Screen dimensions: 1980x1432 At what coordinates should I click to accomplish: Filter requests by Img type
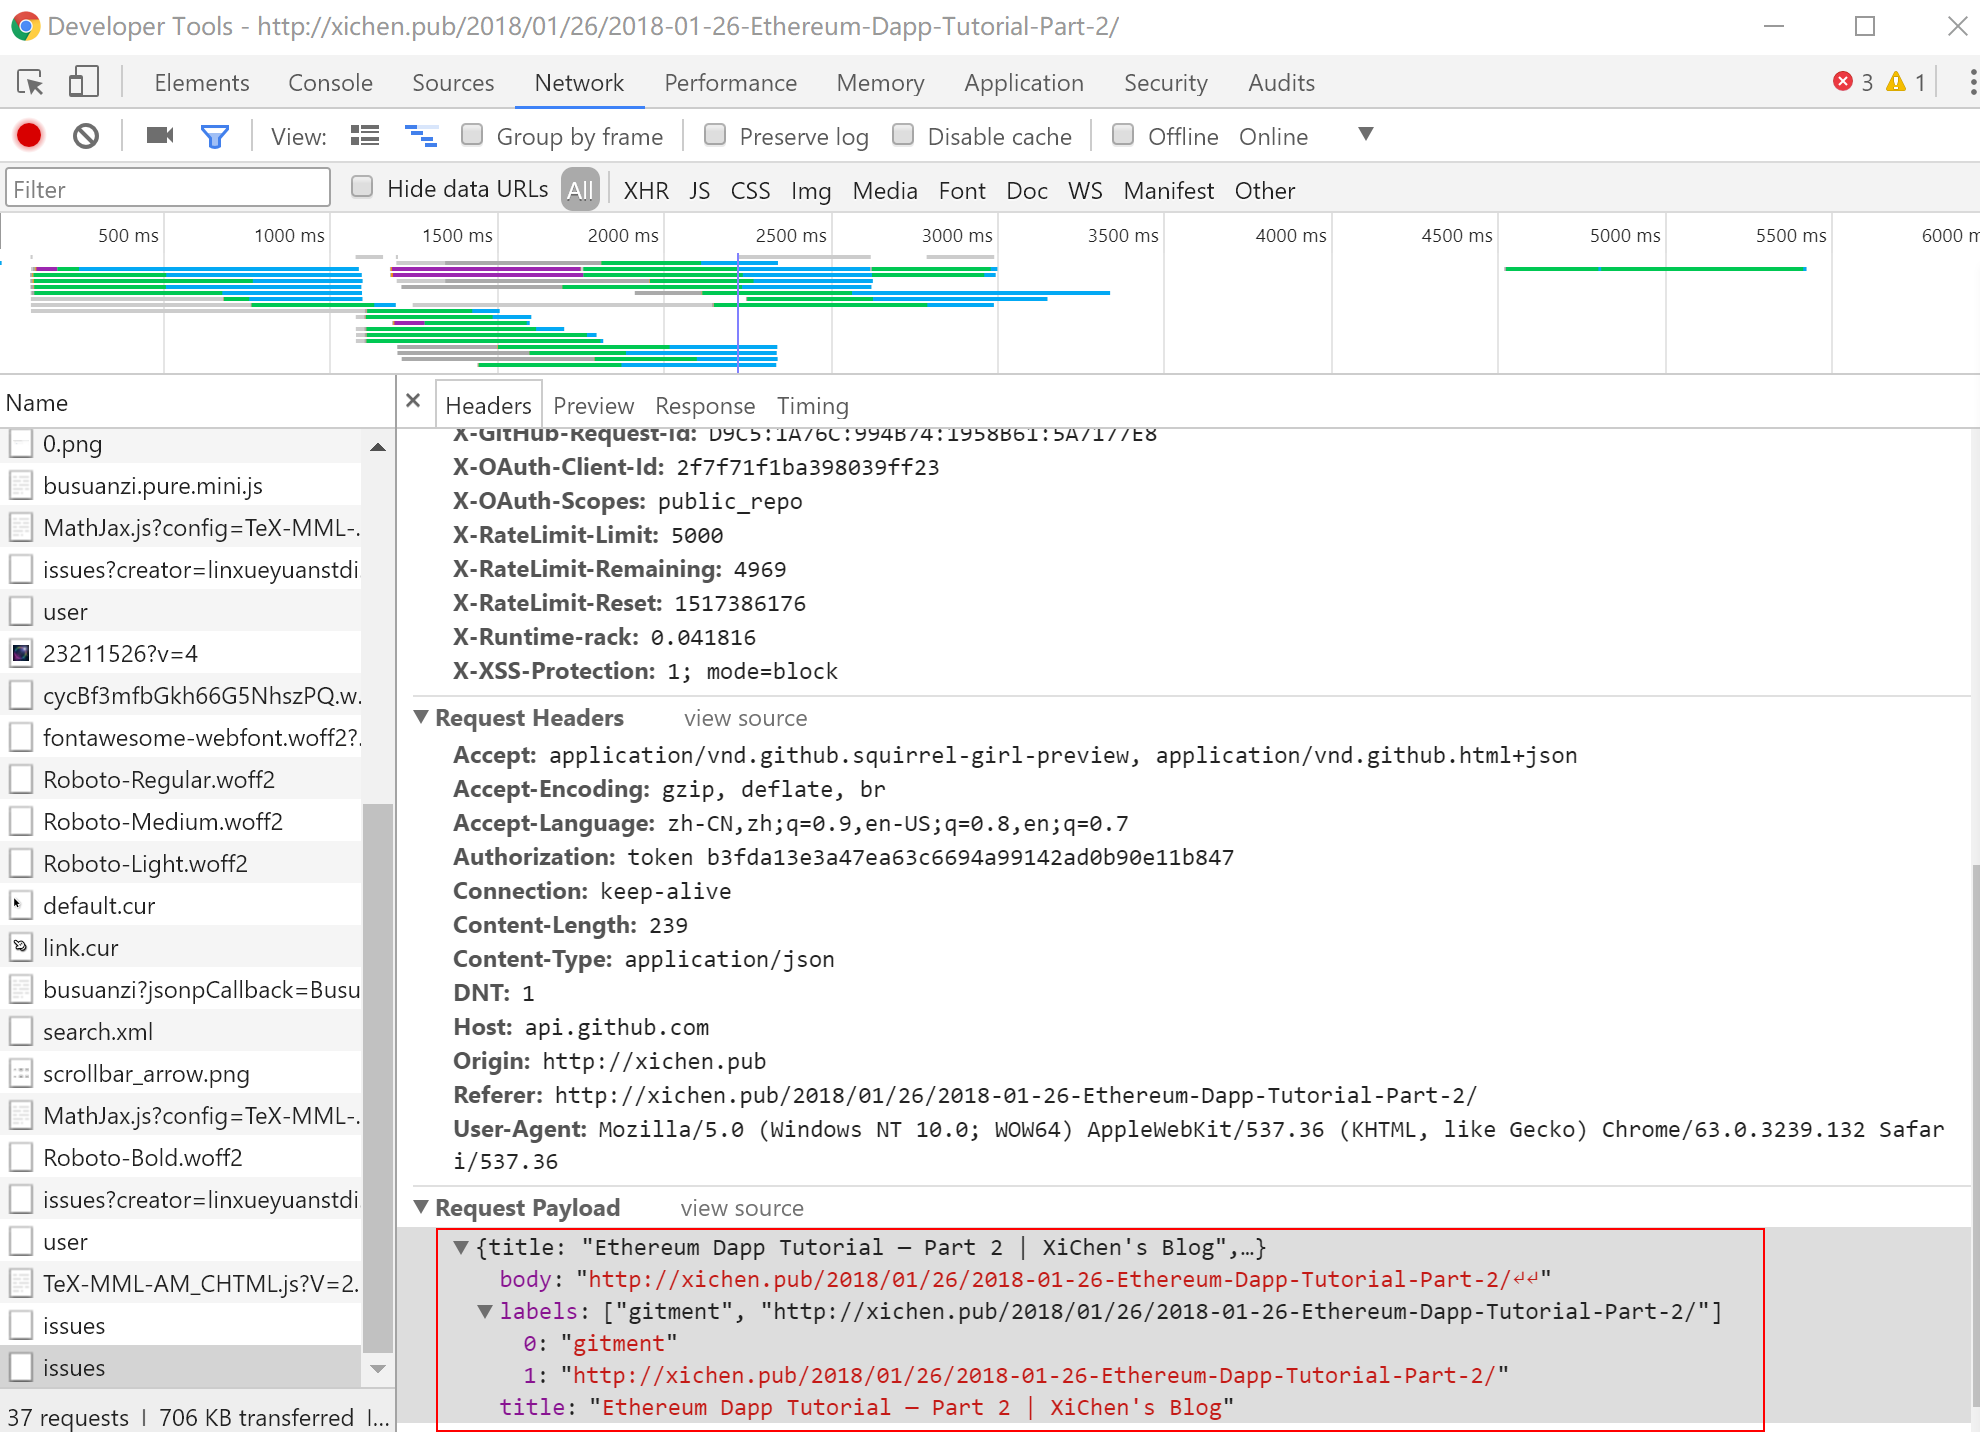(811, 190)
